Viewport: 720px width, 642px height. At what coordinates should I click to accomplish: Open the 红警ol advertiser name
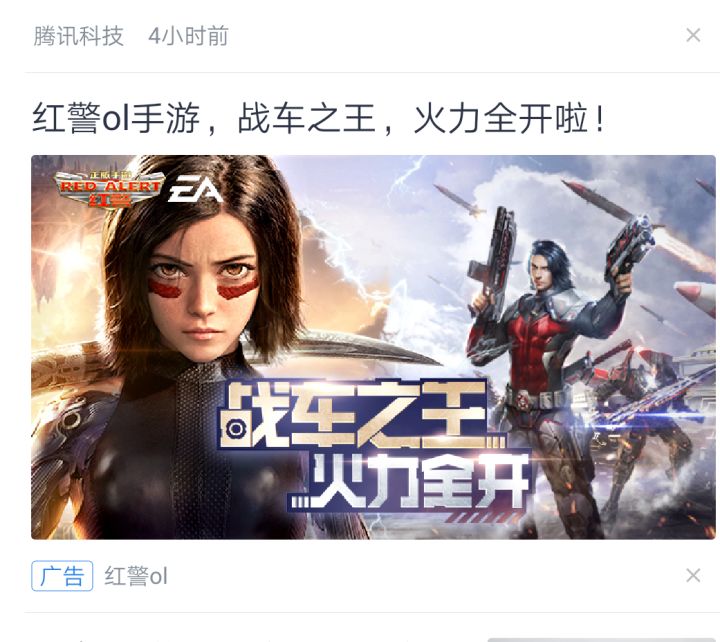tap(136, 576)
